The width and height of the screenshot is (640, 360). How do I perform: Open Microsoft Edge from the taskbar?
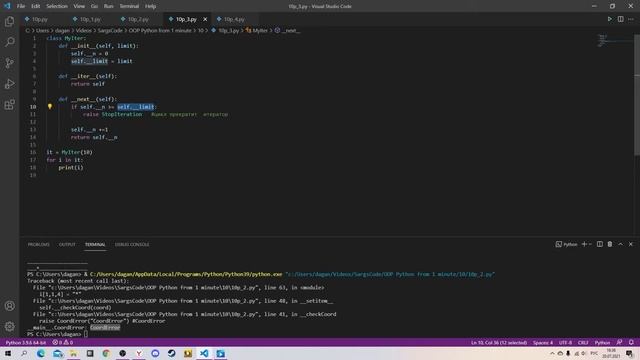pos(41,353)
